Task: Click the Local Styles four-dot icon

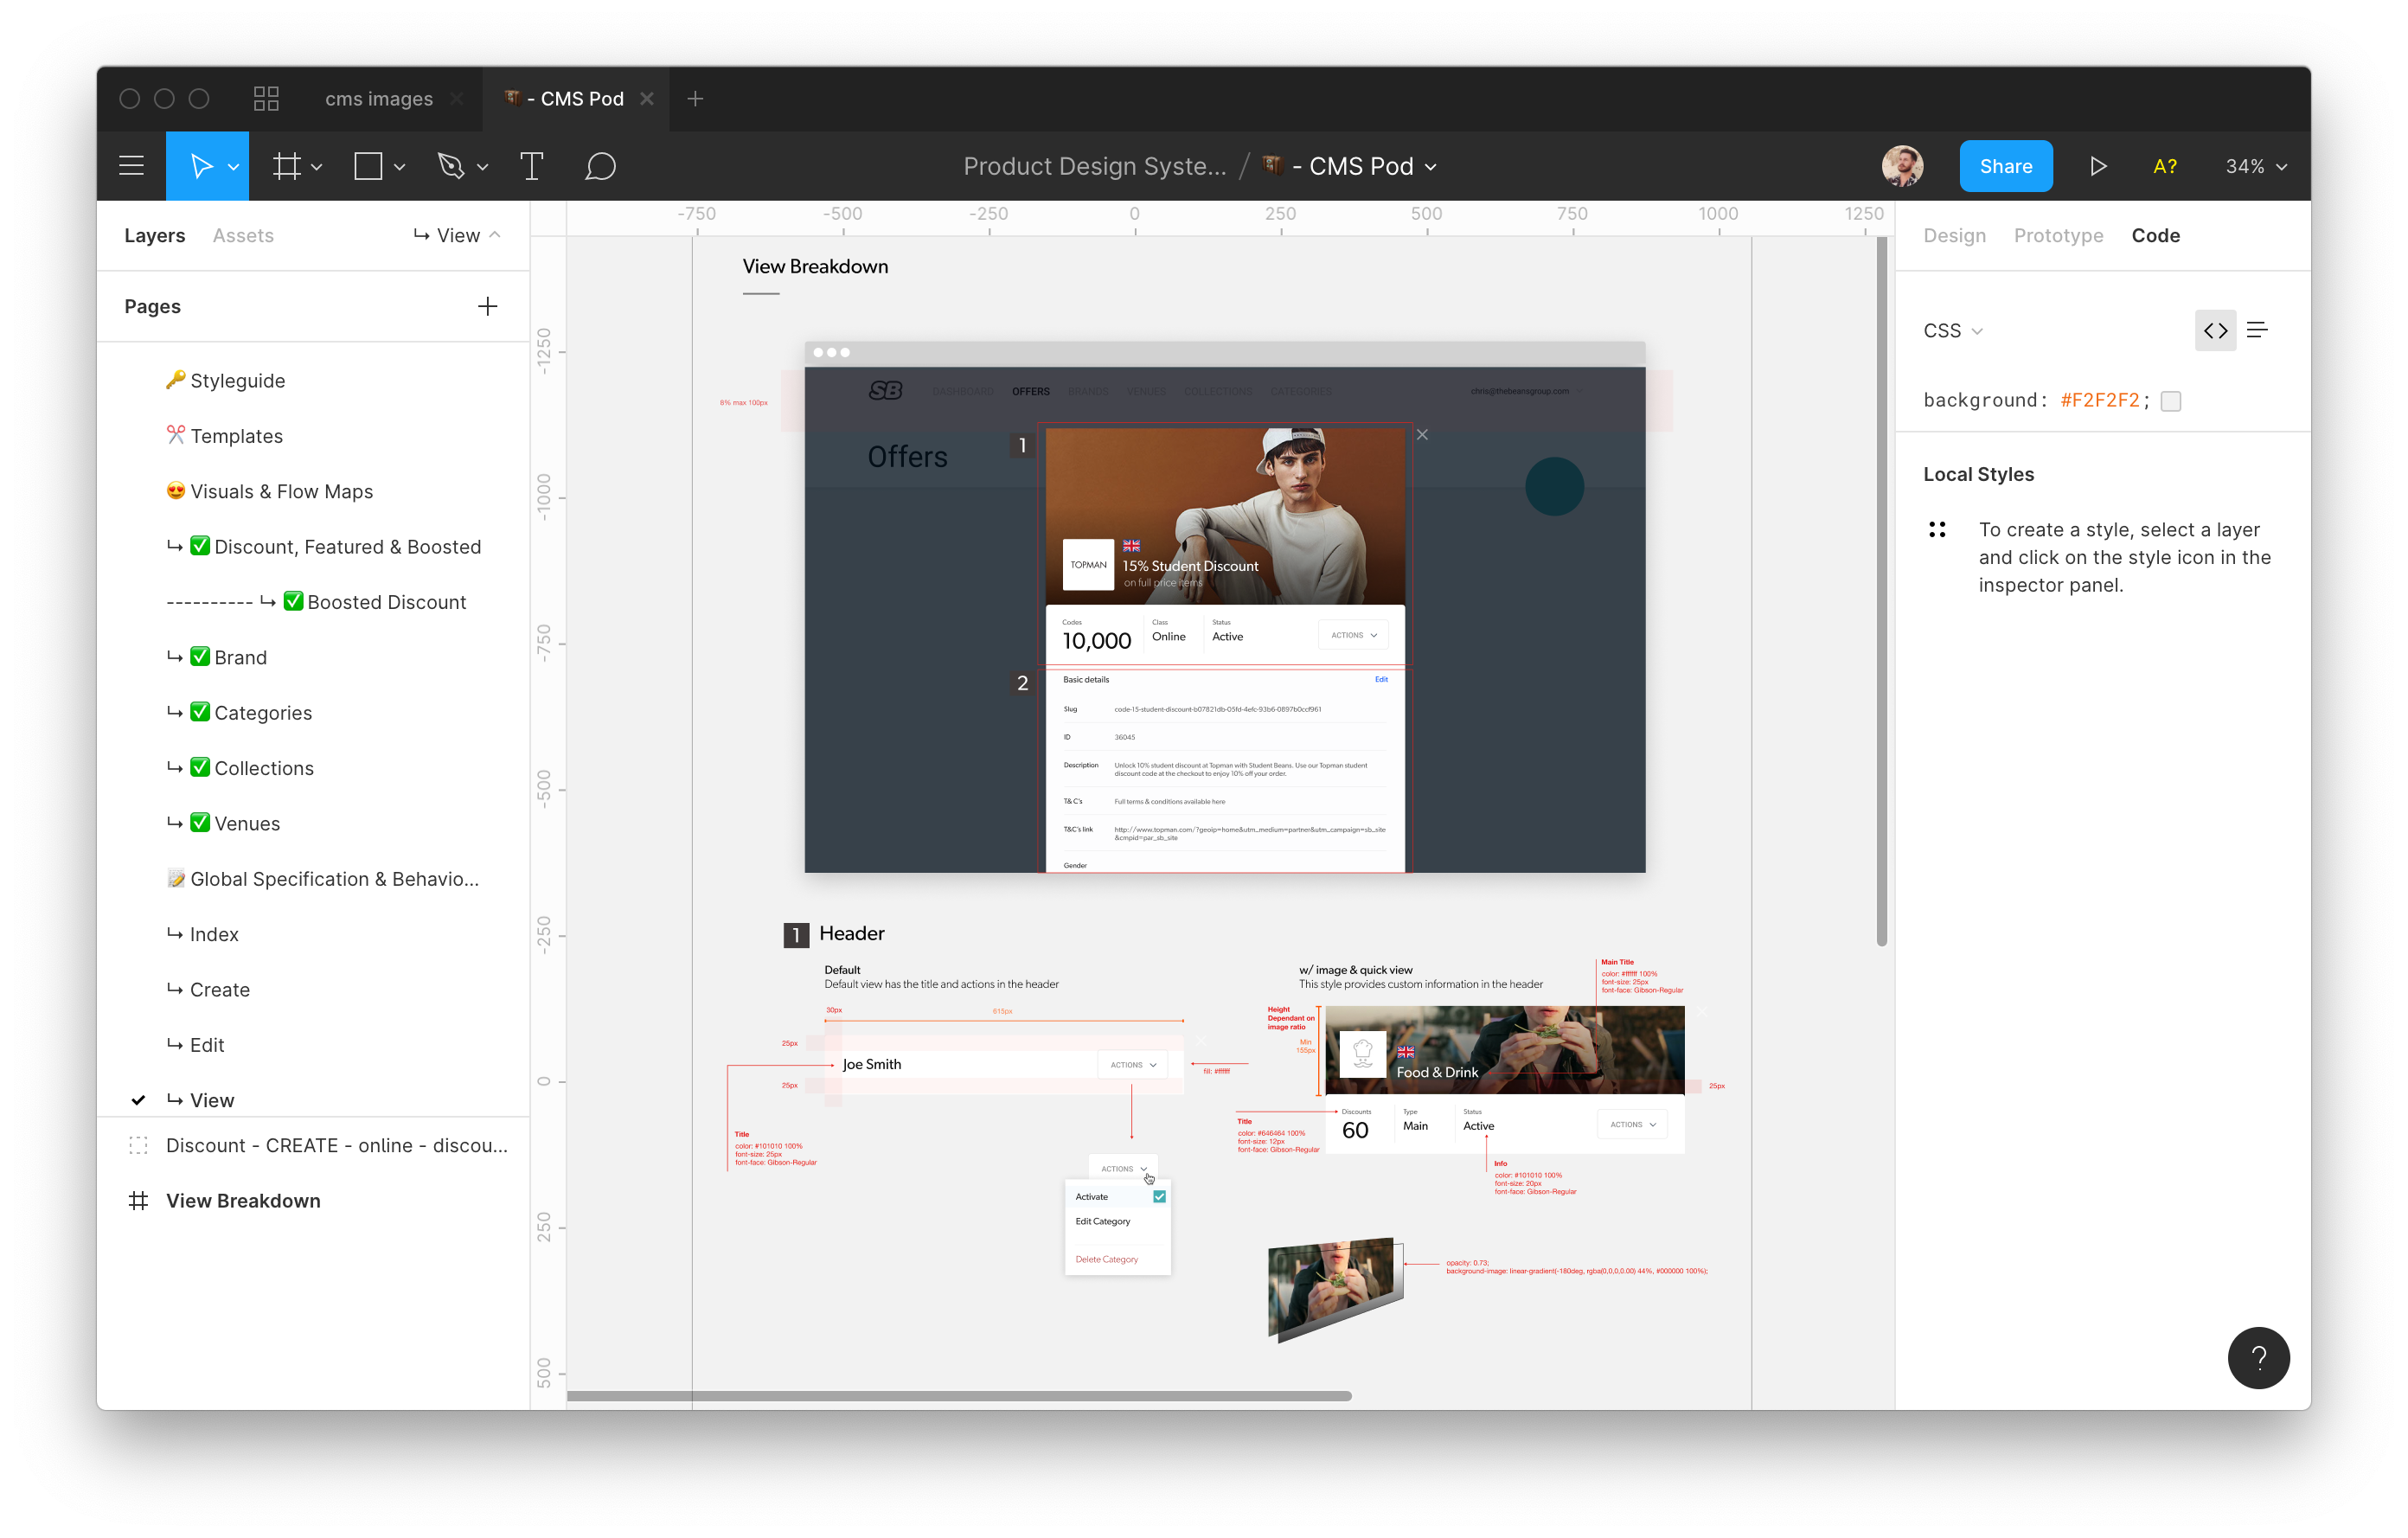Action: [1937, 529]
